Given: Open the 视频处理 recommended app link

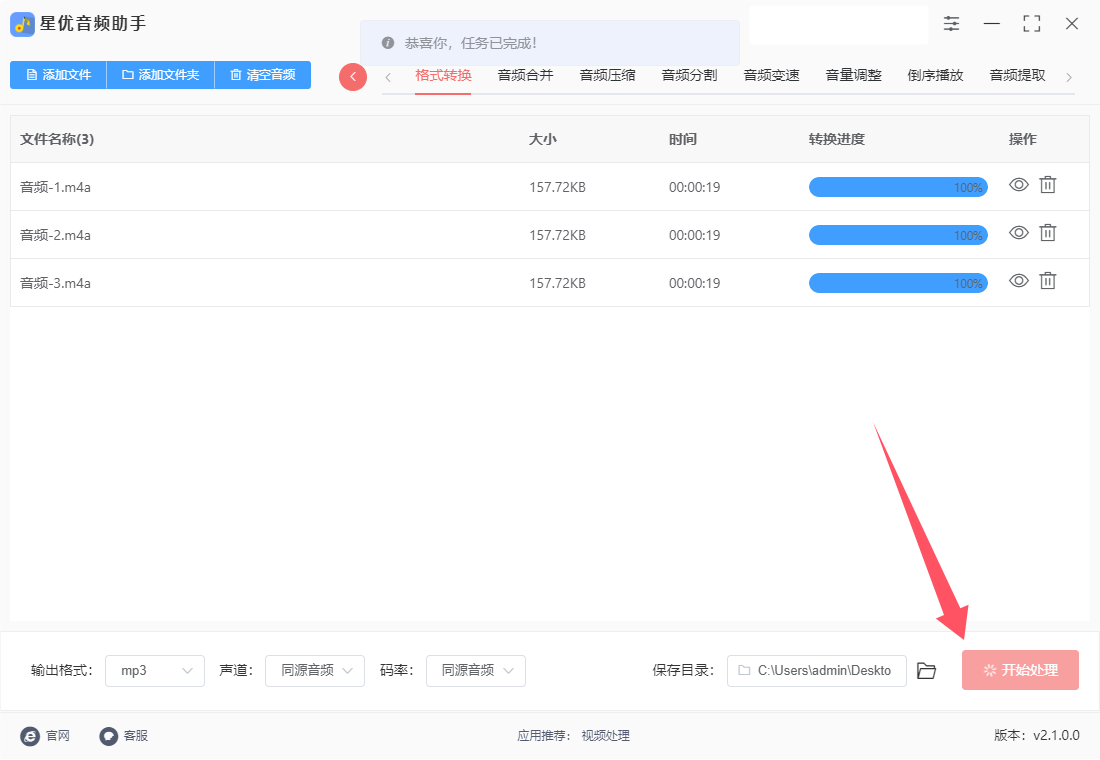Looking at the screenshot, I should (x=605, y=735).
